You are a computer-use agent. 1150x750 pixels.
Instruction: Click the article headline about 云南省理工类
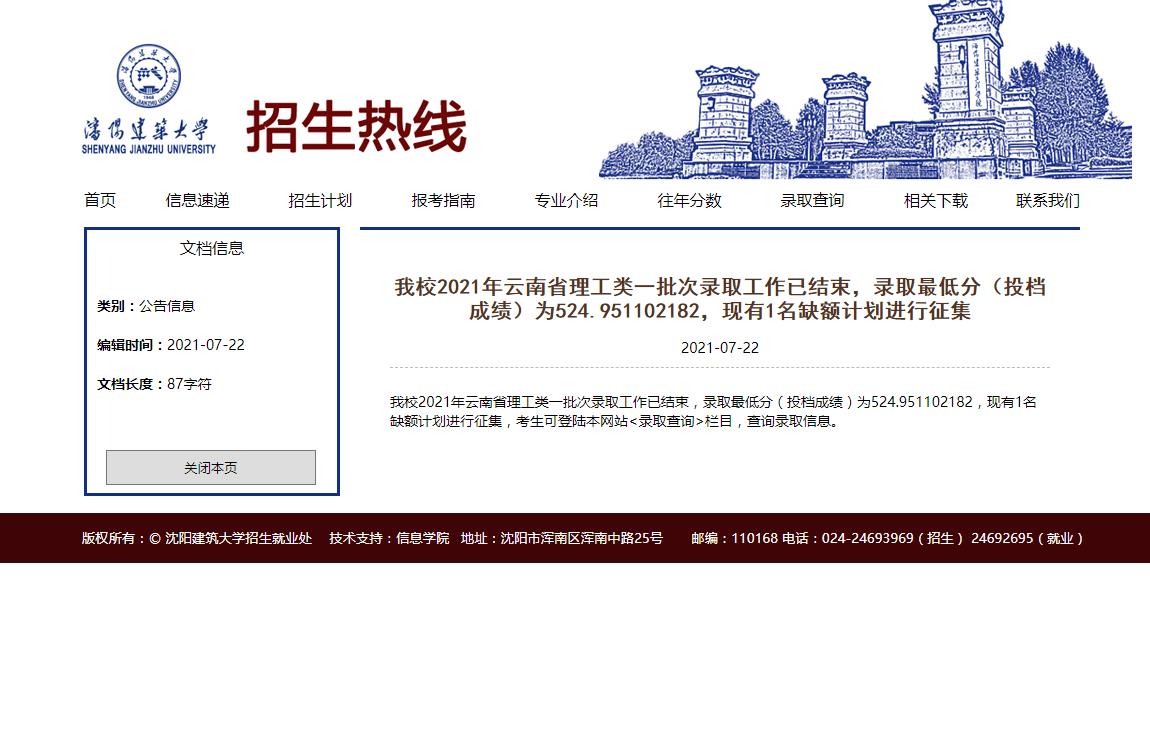(x=720, y=298)
